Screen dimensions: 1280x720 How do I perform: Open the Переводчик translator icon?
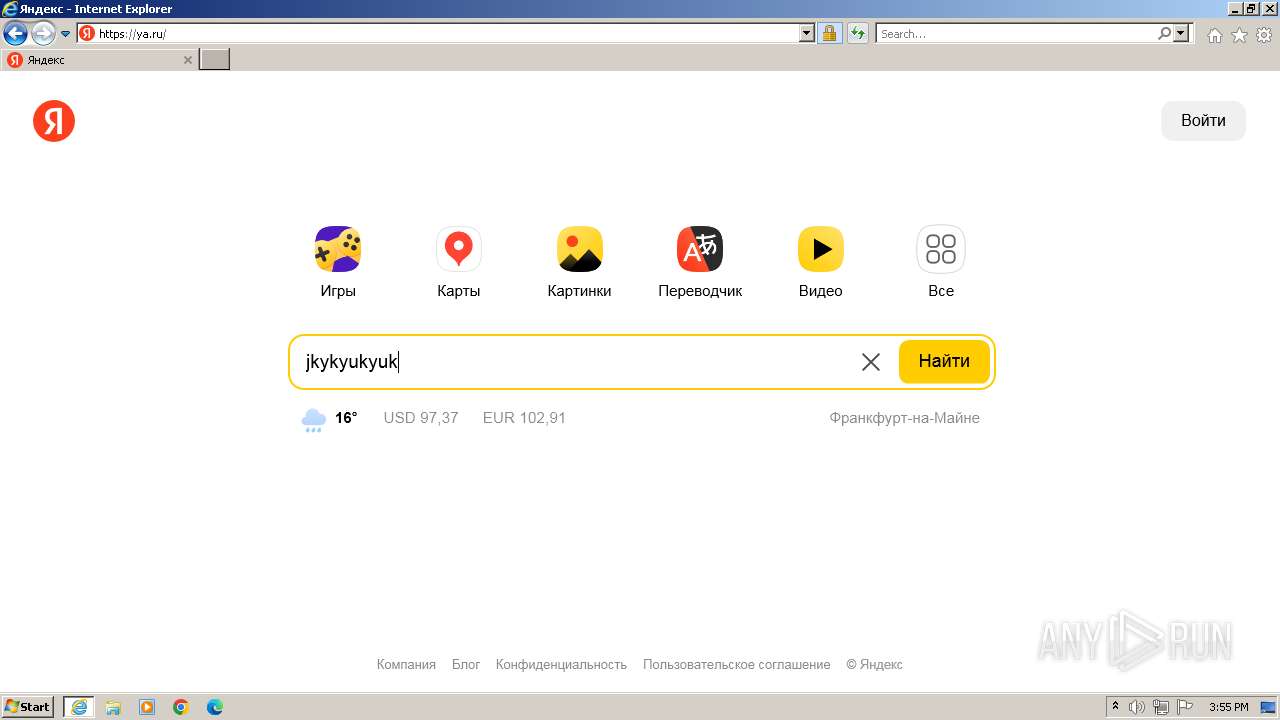click(x=700, y=249)
